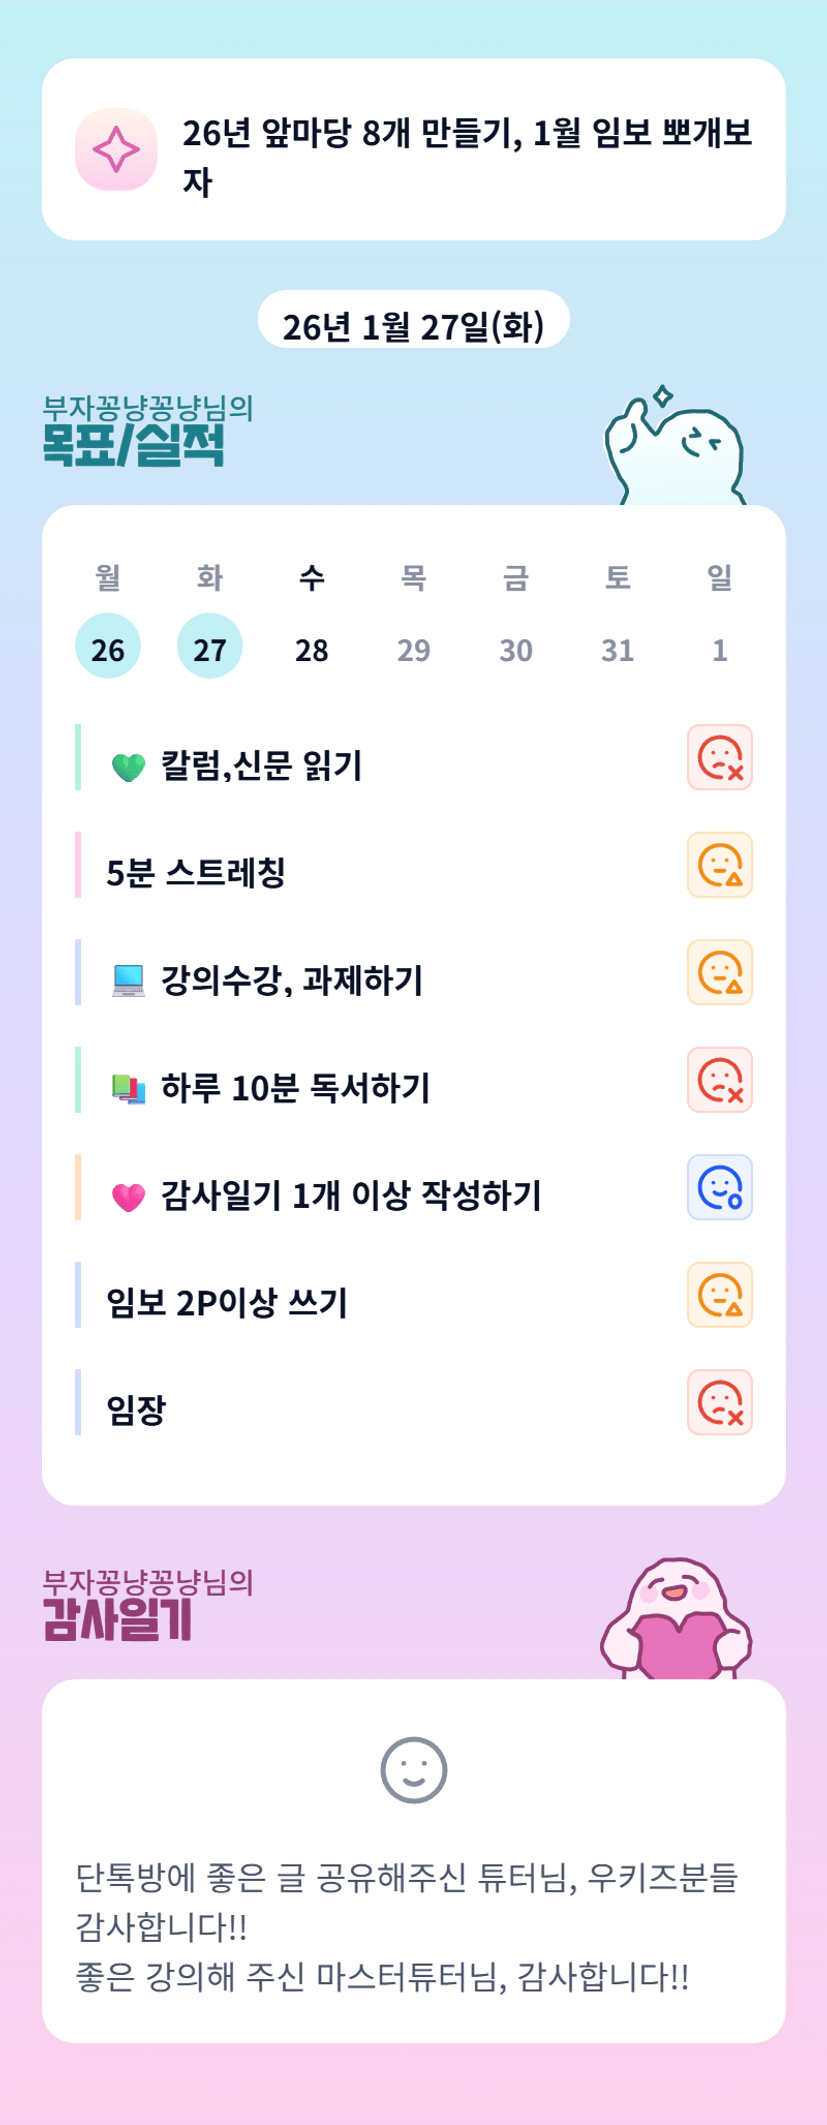Pick Saturday 31 in the calendar
827x2125 pixels.
(x=618, y=649)
